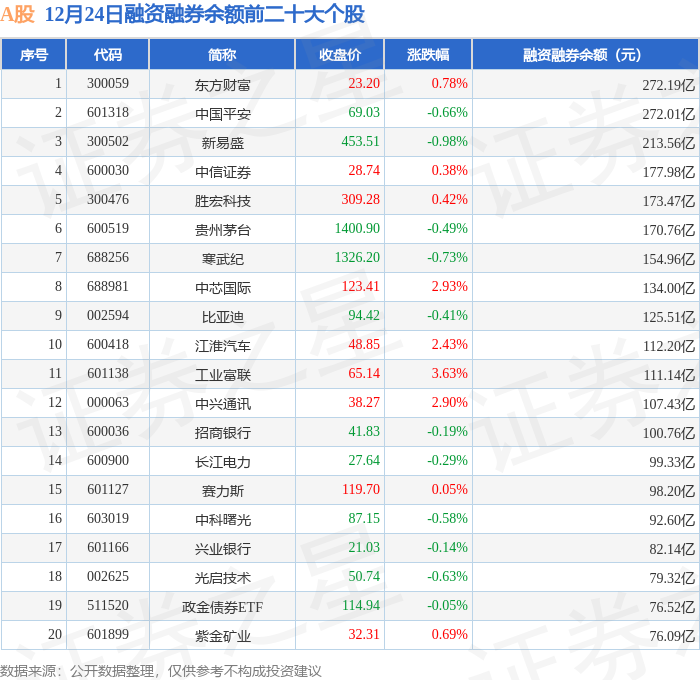Click the balance value 213.56亿
Screen dimensions: 700x680
click(x=668, y=143)
